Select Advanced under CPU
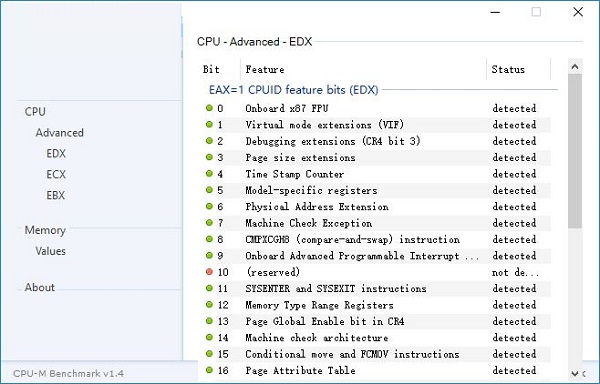This screenshot has width=600, height=384. tap(59, 133)
